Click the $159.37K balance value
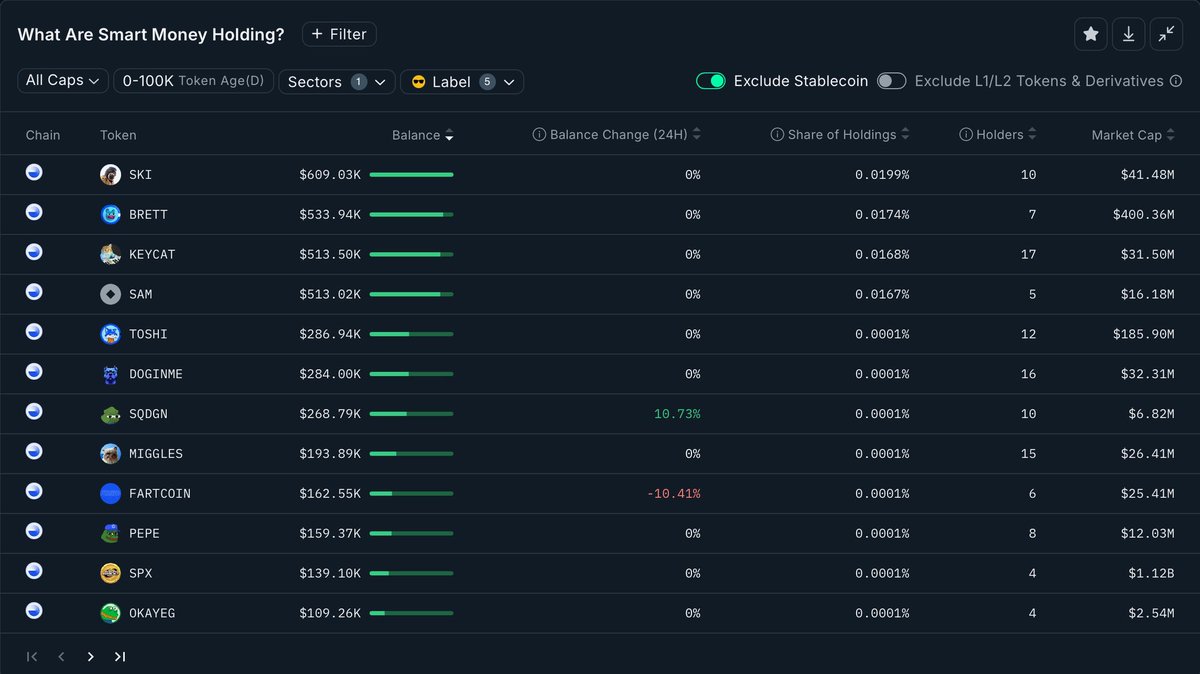Screen dimensions: 1200x674 (330, 534)
